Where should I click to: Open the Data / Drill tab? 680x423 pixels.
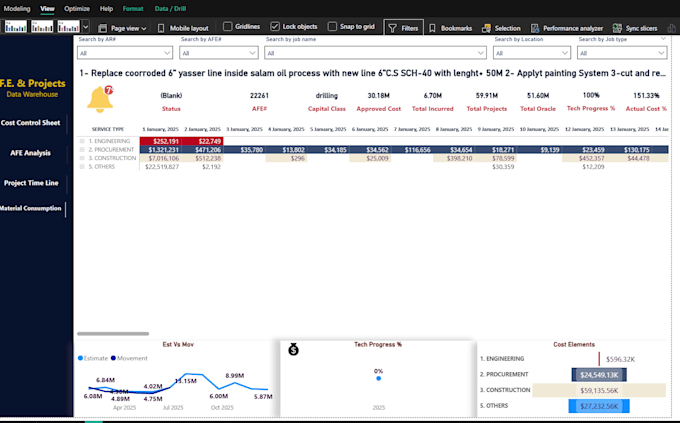point(170,9)
